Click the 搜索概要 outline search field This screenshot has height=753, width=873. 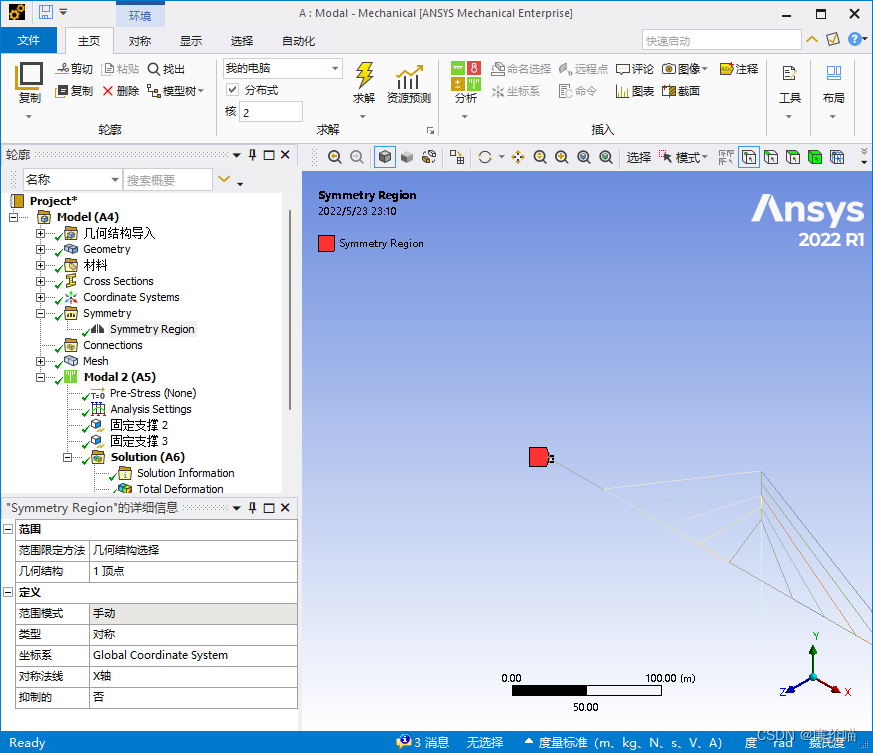pos(168,179)
